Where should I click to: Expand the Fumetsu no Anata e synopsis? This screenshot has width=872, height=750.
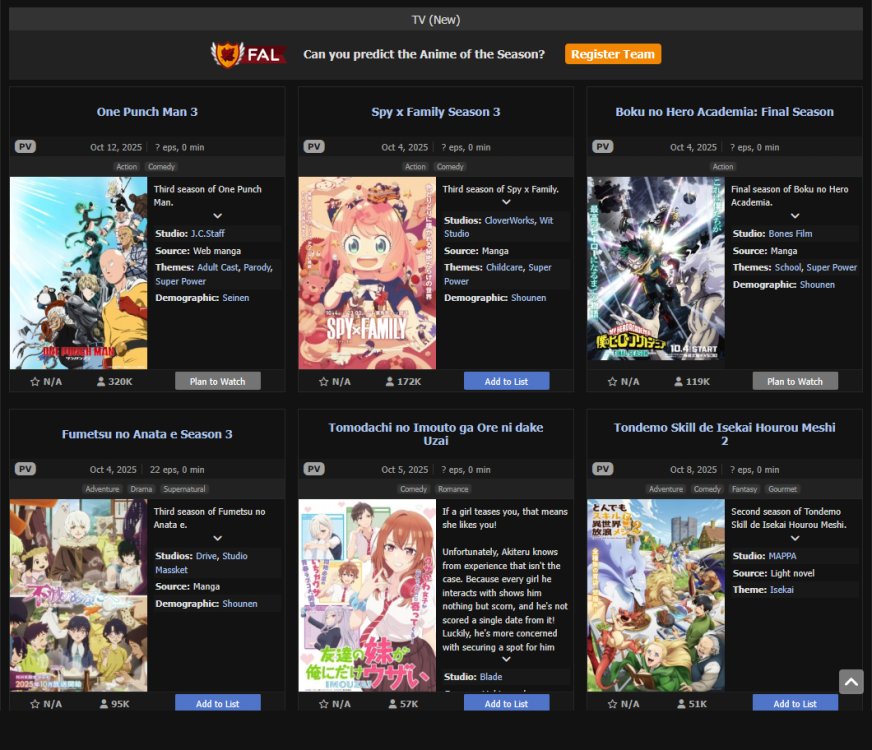(x=217, y=538)
